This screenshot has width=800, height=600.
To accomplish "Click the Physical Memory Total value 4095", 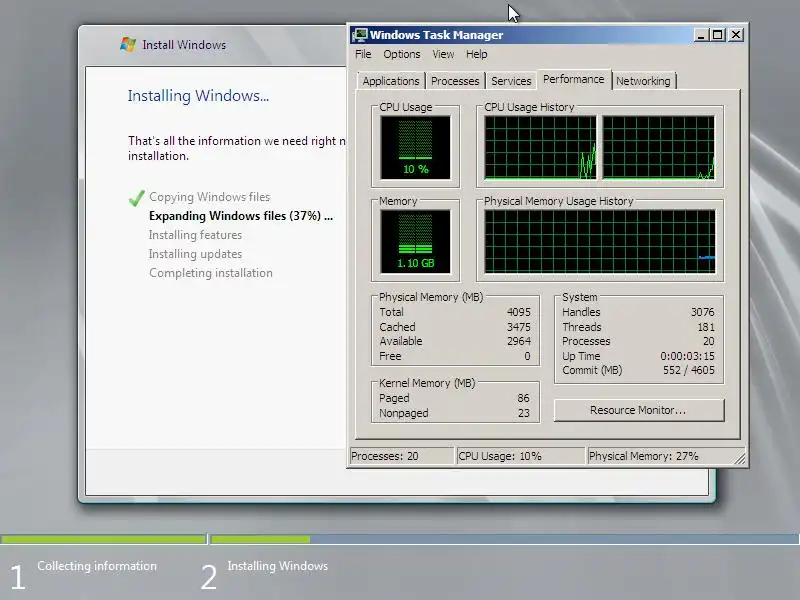I will pyautogui.click(x=519, y=312).
